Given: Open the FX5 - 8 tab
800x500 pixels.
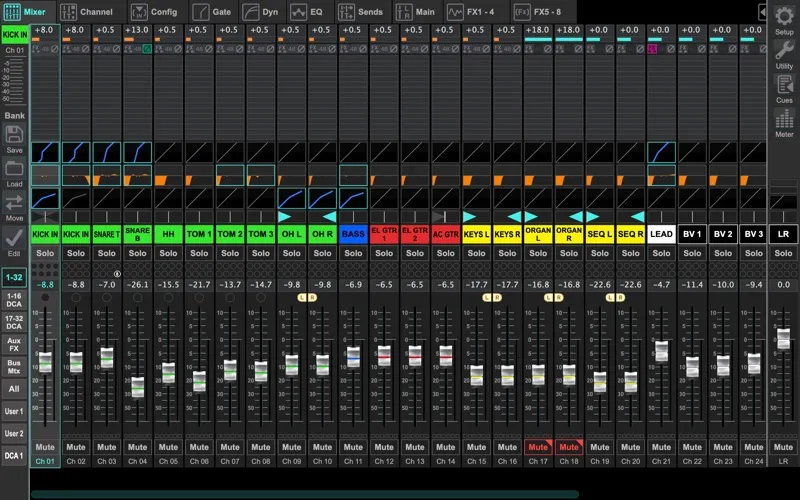Looking at the screenshot, I should click(539, 11).
